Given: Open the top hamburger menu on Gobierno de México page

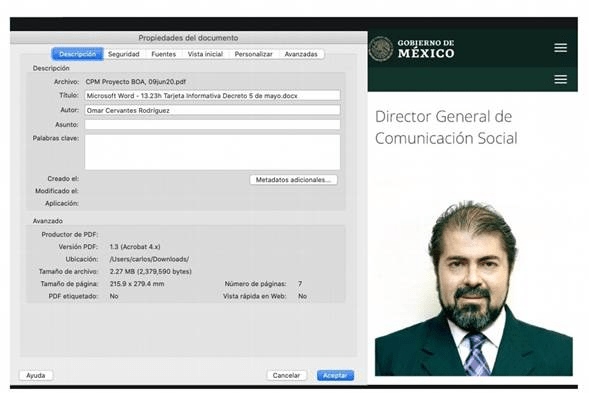Looking at the screenshot, I should [560, 48].
